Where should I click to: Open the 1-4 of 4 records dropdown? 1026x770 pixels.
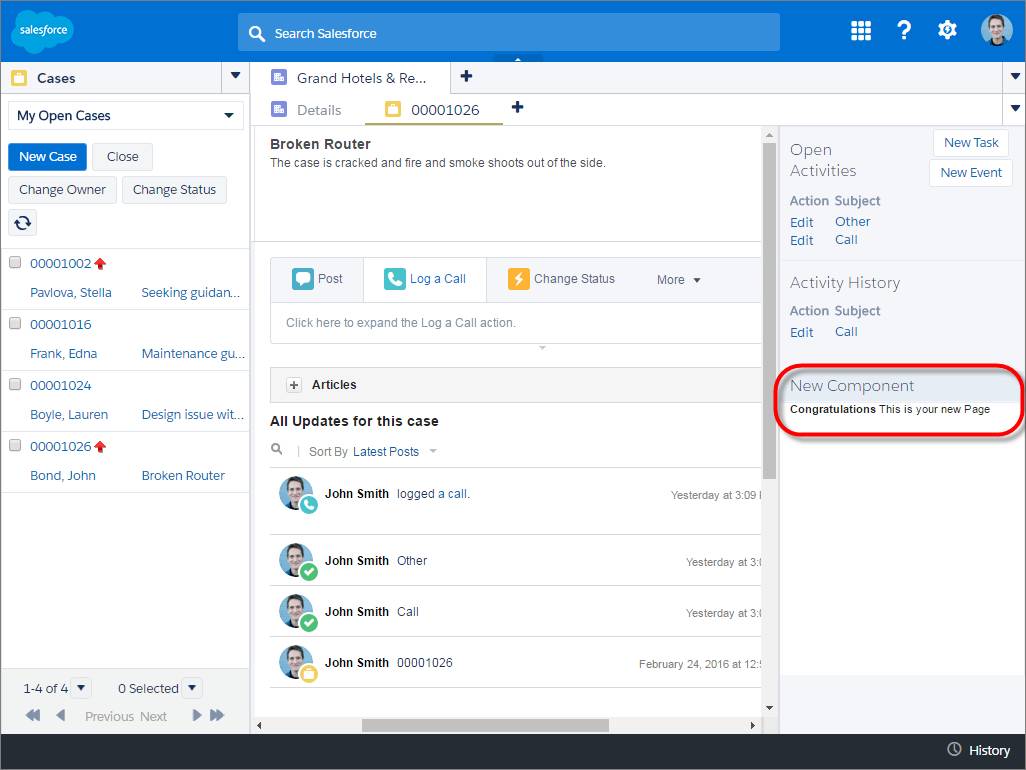pos(81,688)
